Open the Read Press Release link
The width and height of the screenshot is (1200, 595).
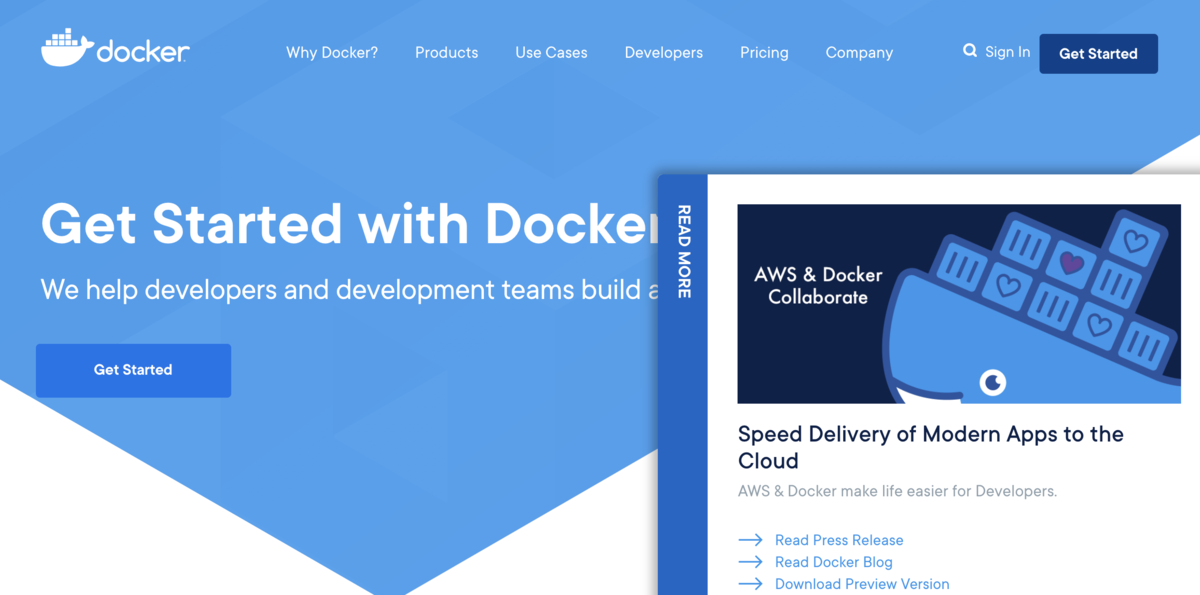pyautogui.click(x=839, y=540)
